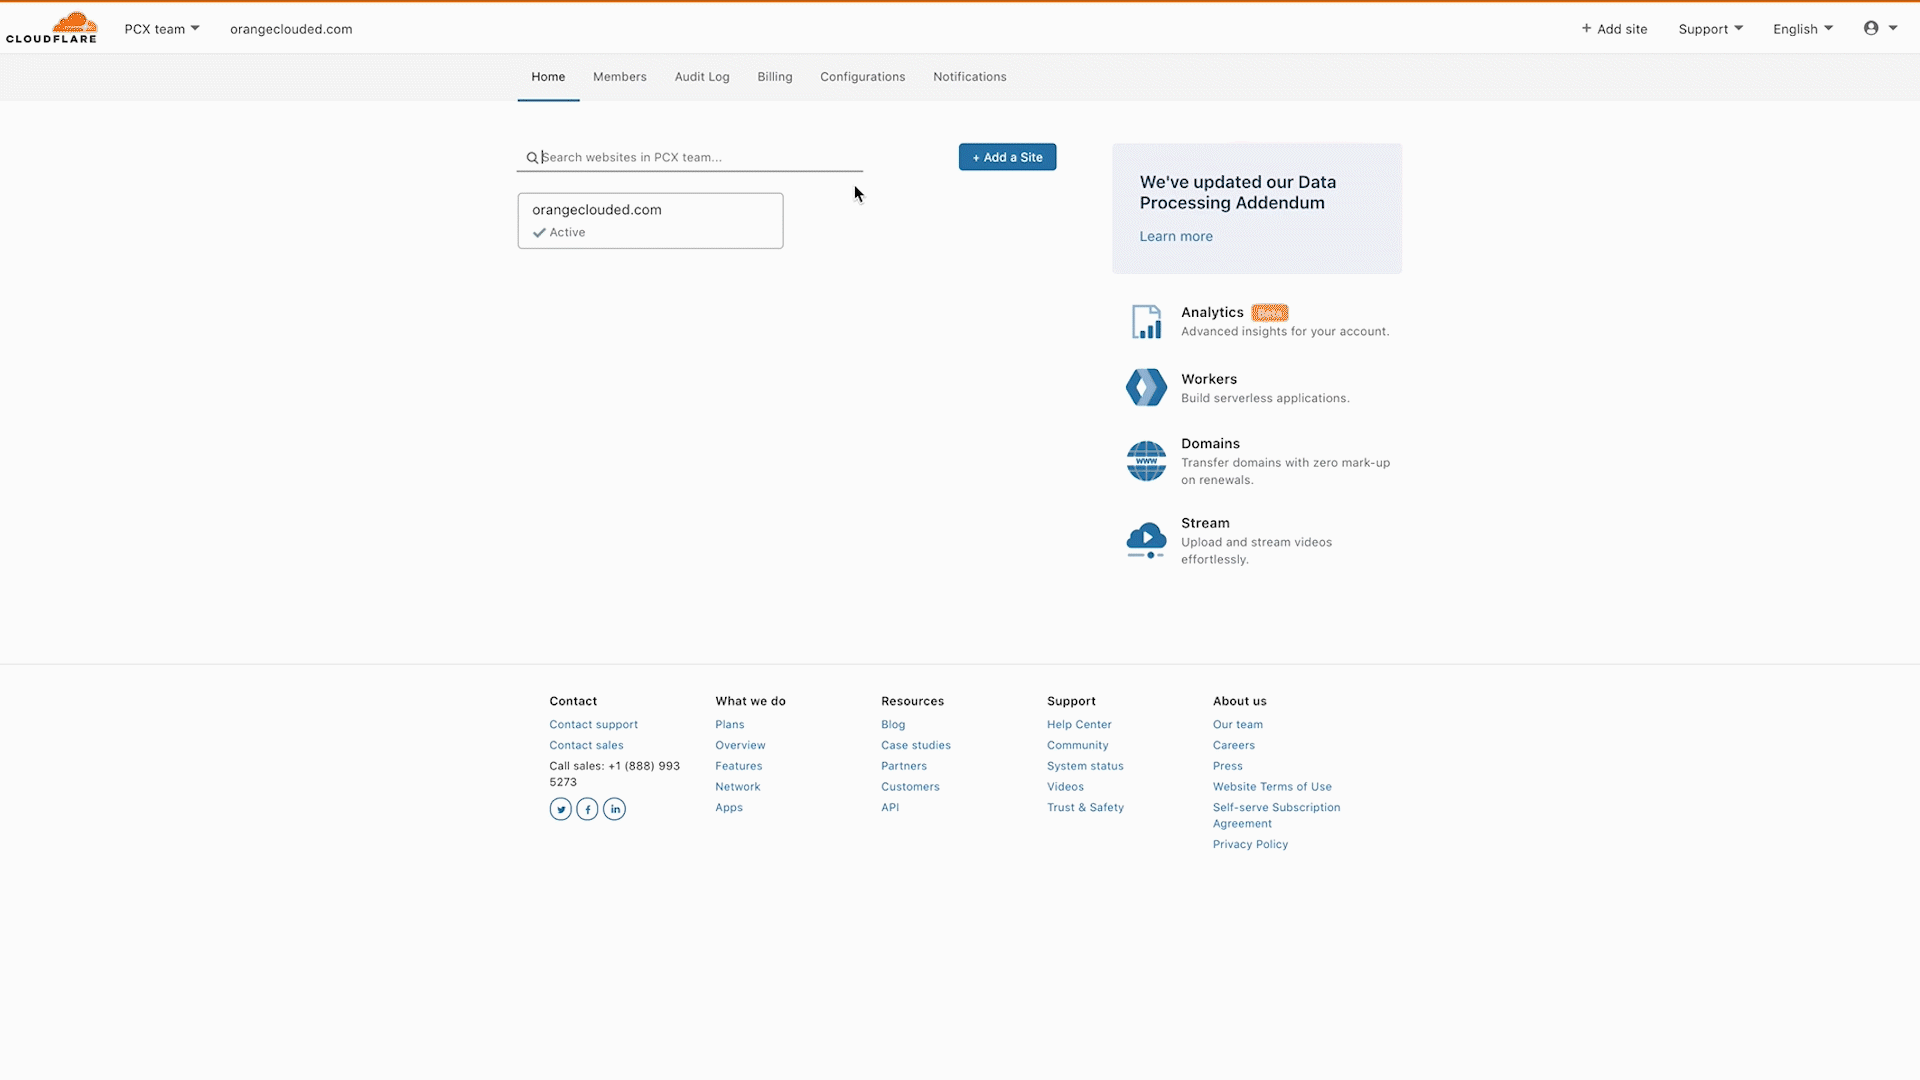
Task: Open the English language dropdown
Action: pyautogui.click(x=1803, y=29)
